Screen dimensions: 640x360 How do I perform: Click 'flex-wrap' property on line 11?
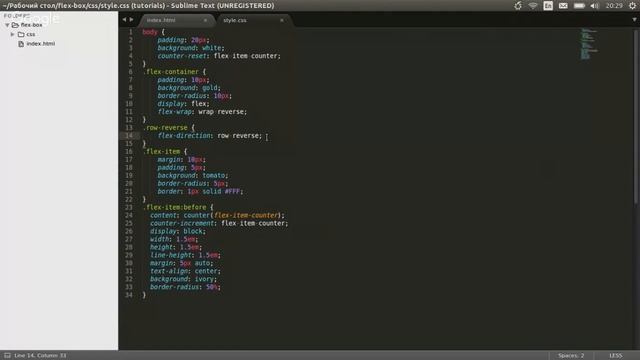click(174, 112)
